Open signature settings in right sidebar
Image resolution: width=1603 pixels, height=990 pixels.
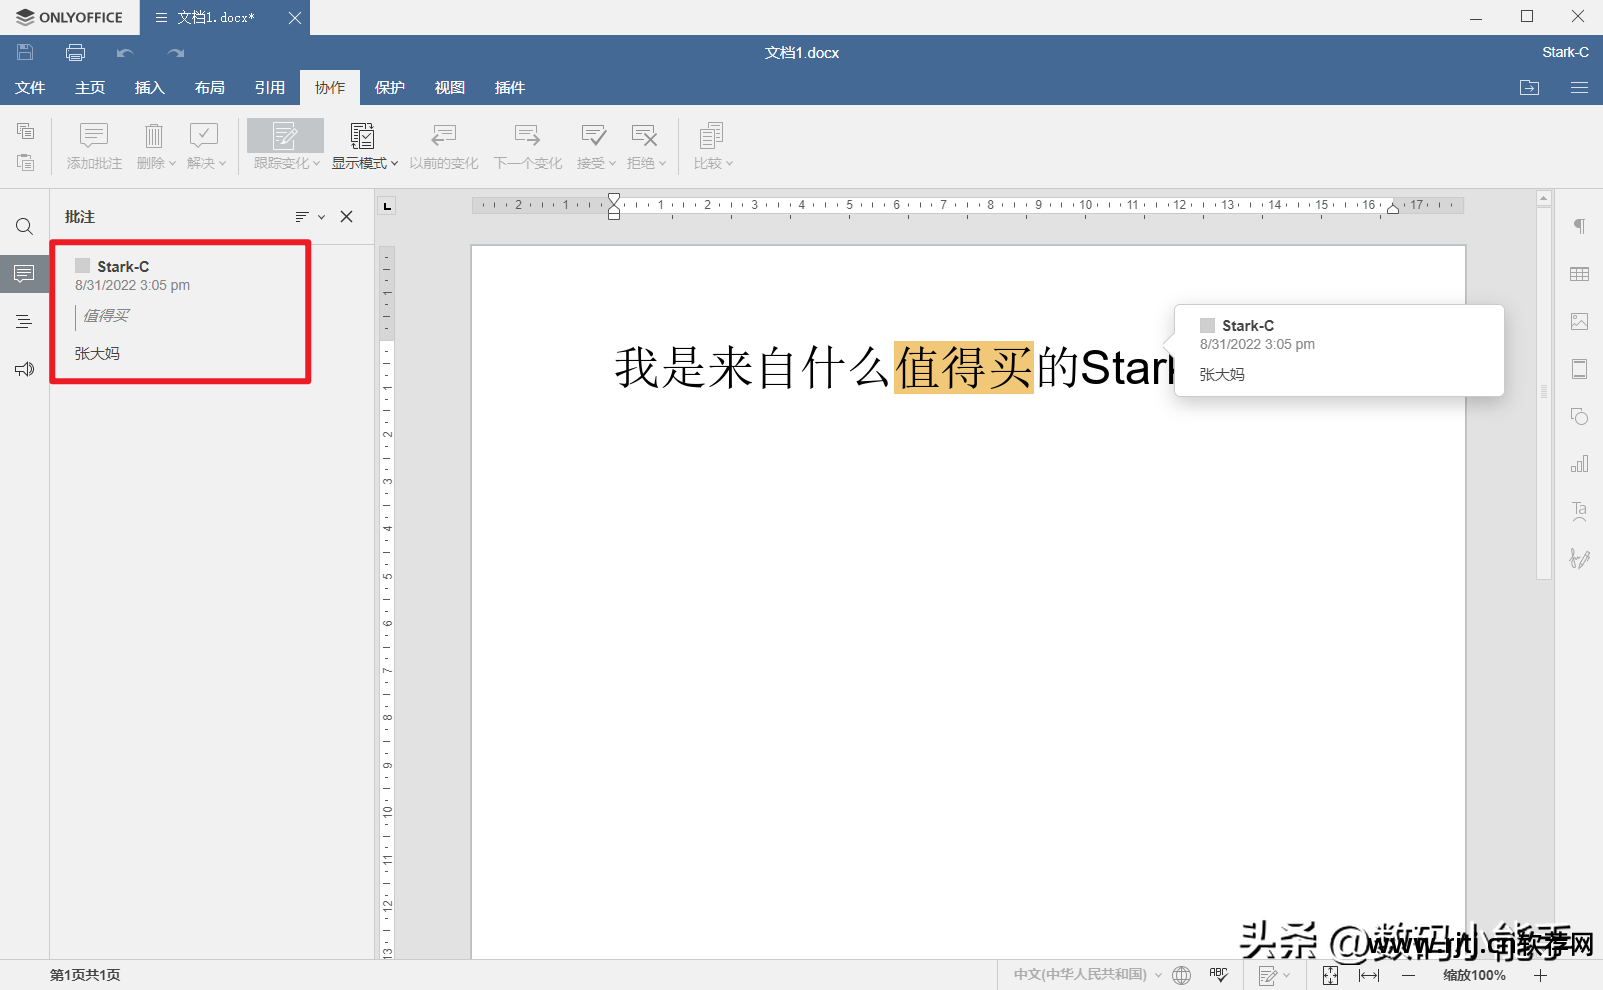(x=1579, y=559)
